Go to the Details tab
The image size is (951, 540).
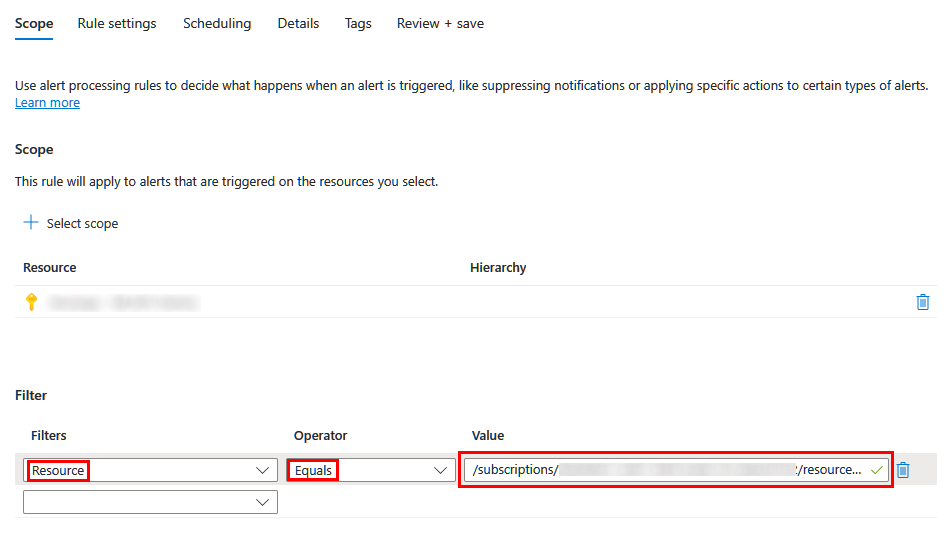(x=298, y=23)
